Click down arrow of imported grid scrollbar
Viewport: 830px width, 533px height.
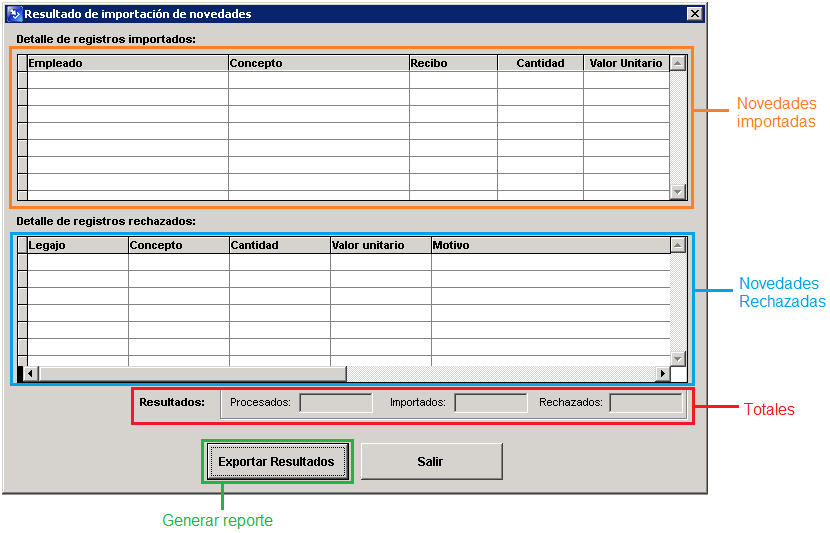(x=678, y=192)
